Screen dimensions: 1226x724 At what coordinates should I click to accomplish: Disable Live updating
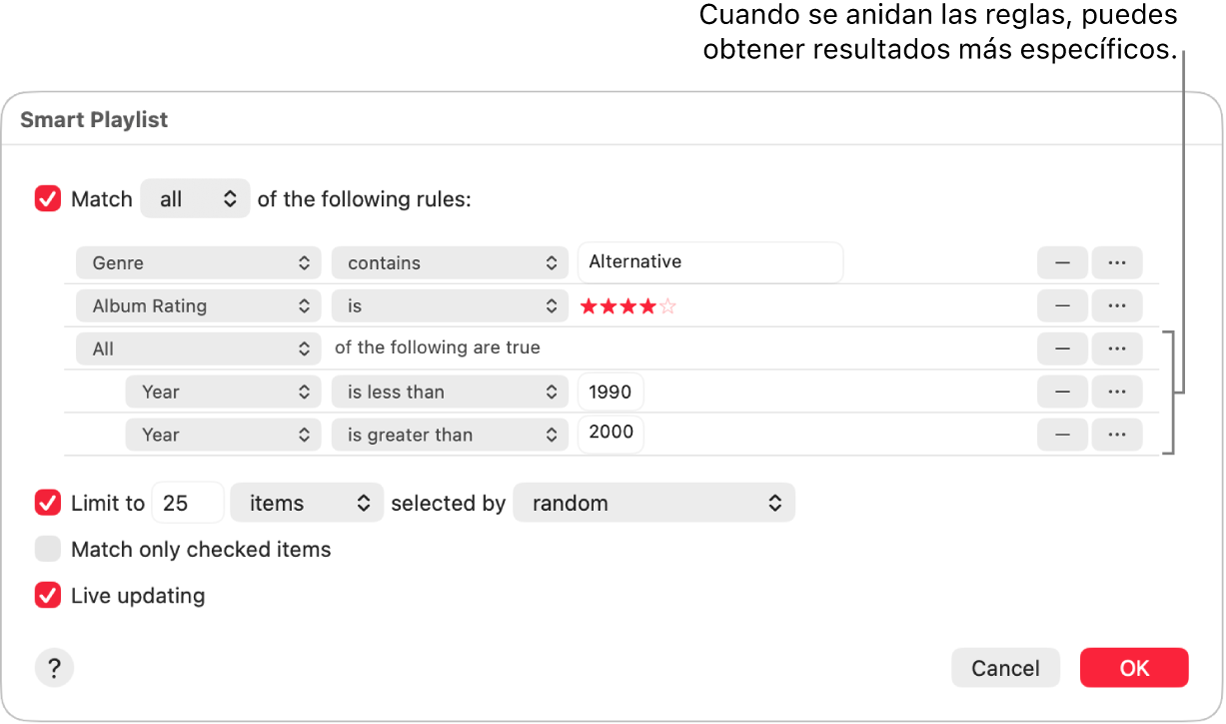pos(47,595)
